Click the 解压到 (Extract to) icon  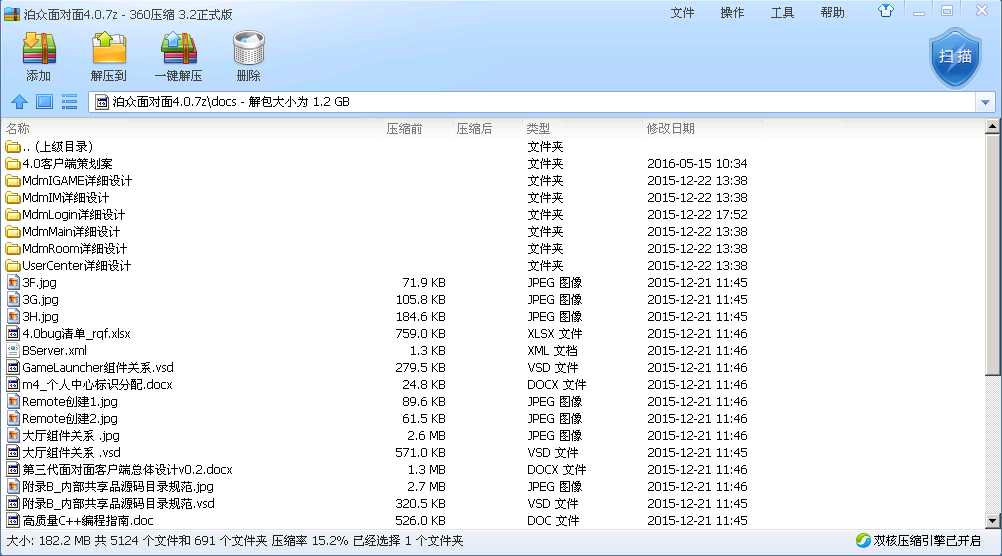click(x=109, y=49)
